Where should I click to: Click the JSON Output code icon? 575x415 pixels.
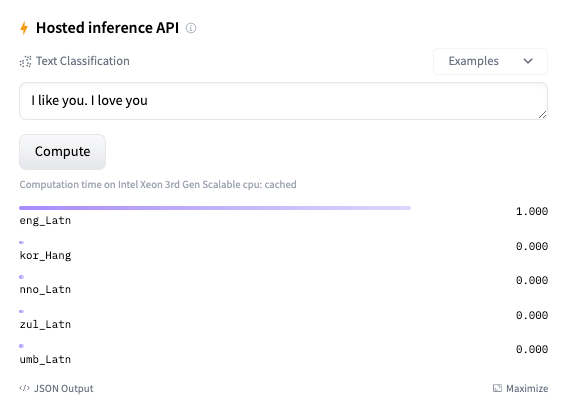click(x=25, y=388)
